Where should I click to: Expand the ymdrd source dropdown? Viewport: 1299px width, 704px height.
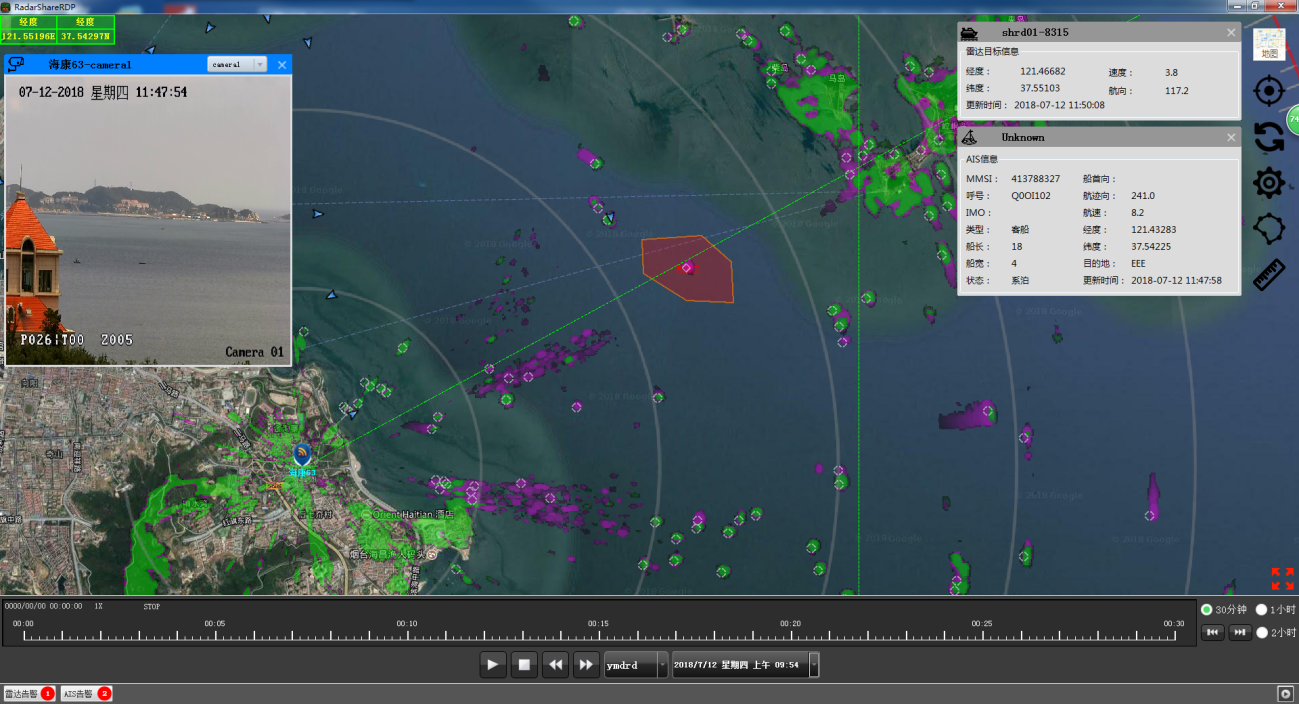point(662,665)
